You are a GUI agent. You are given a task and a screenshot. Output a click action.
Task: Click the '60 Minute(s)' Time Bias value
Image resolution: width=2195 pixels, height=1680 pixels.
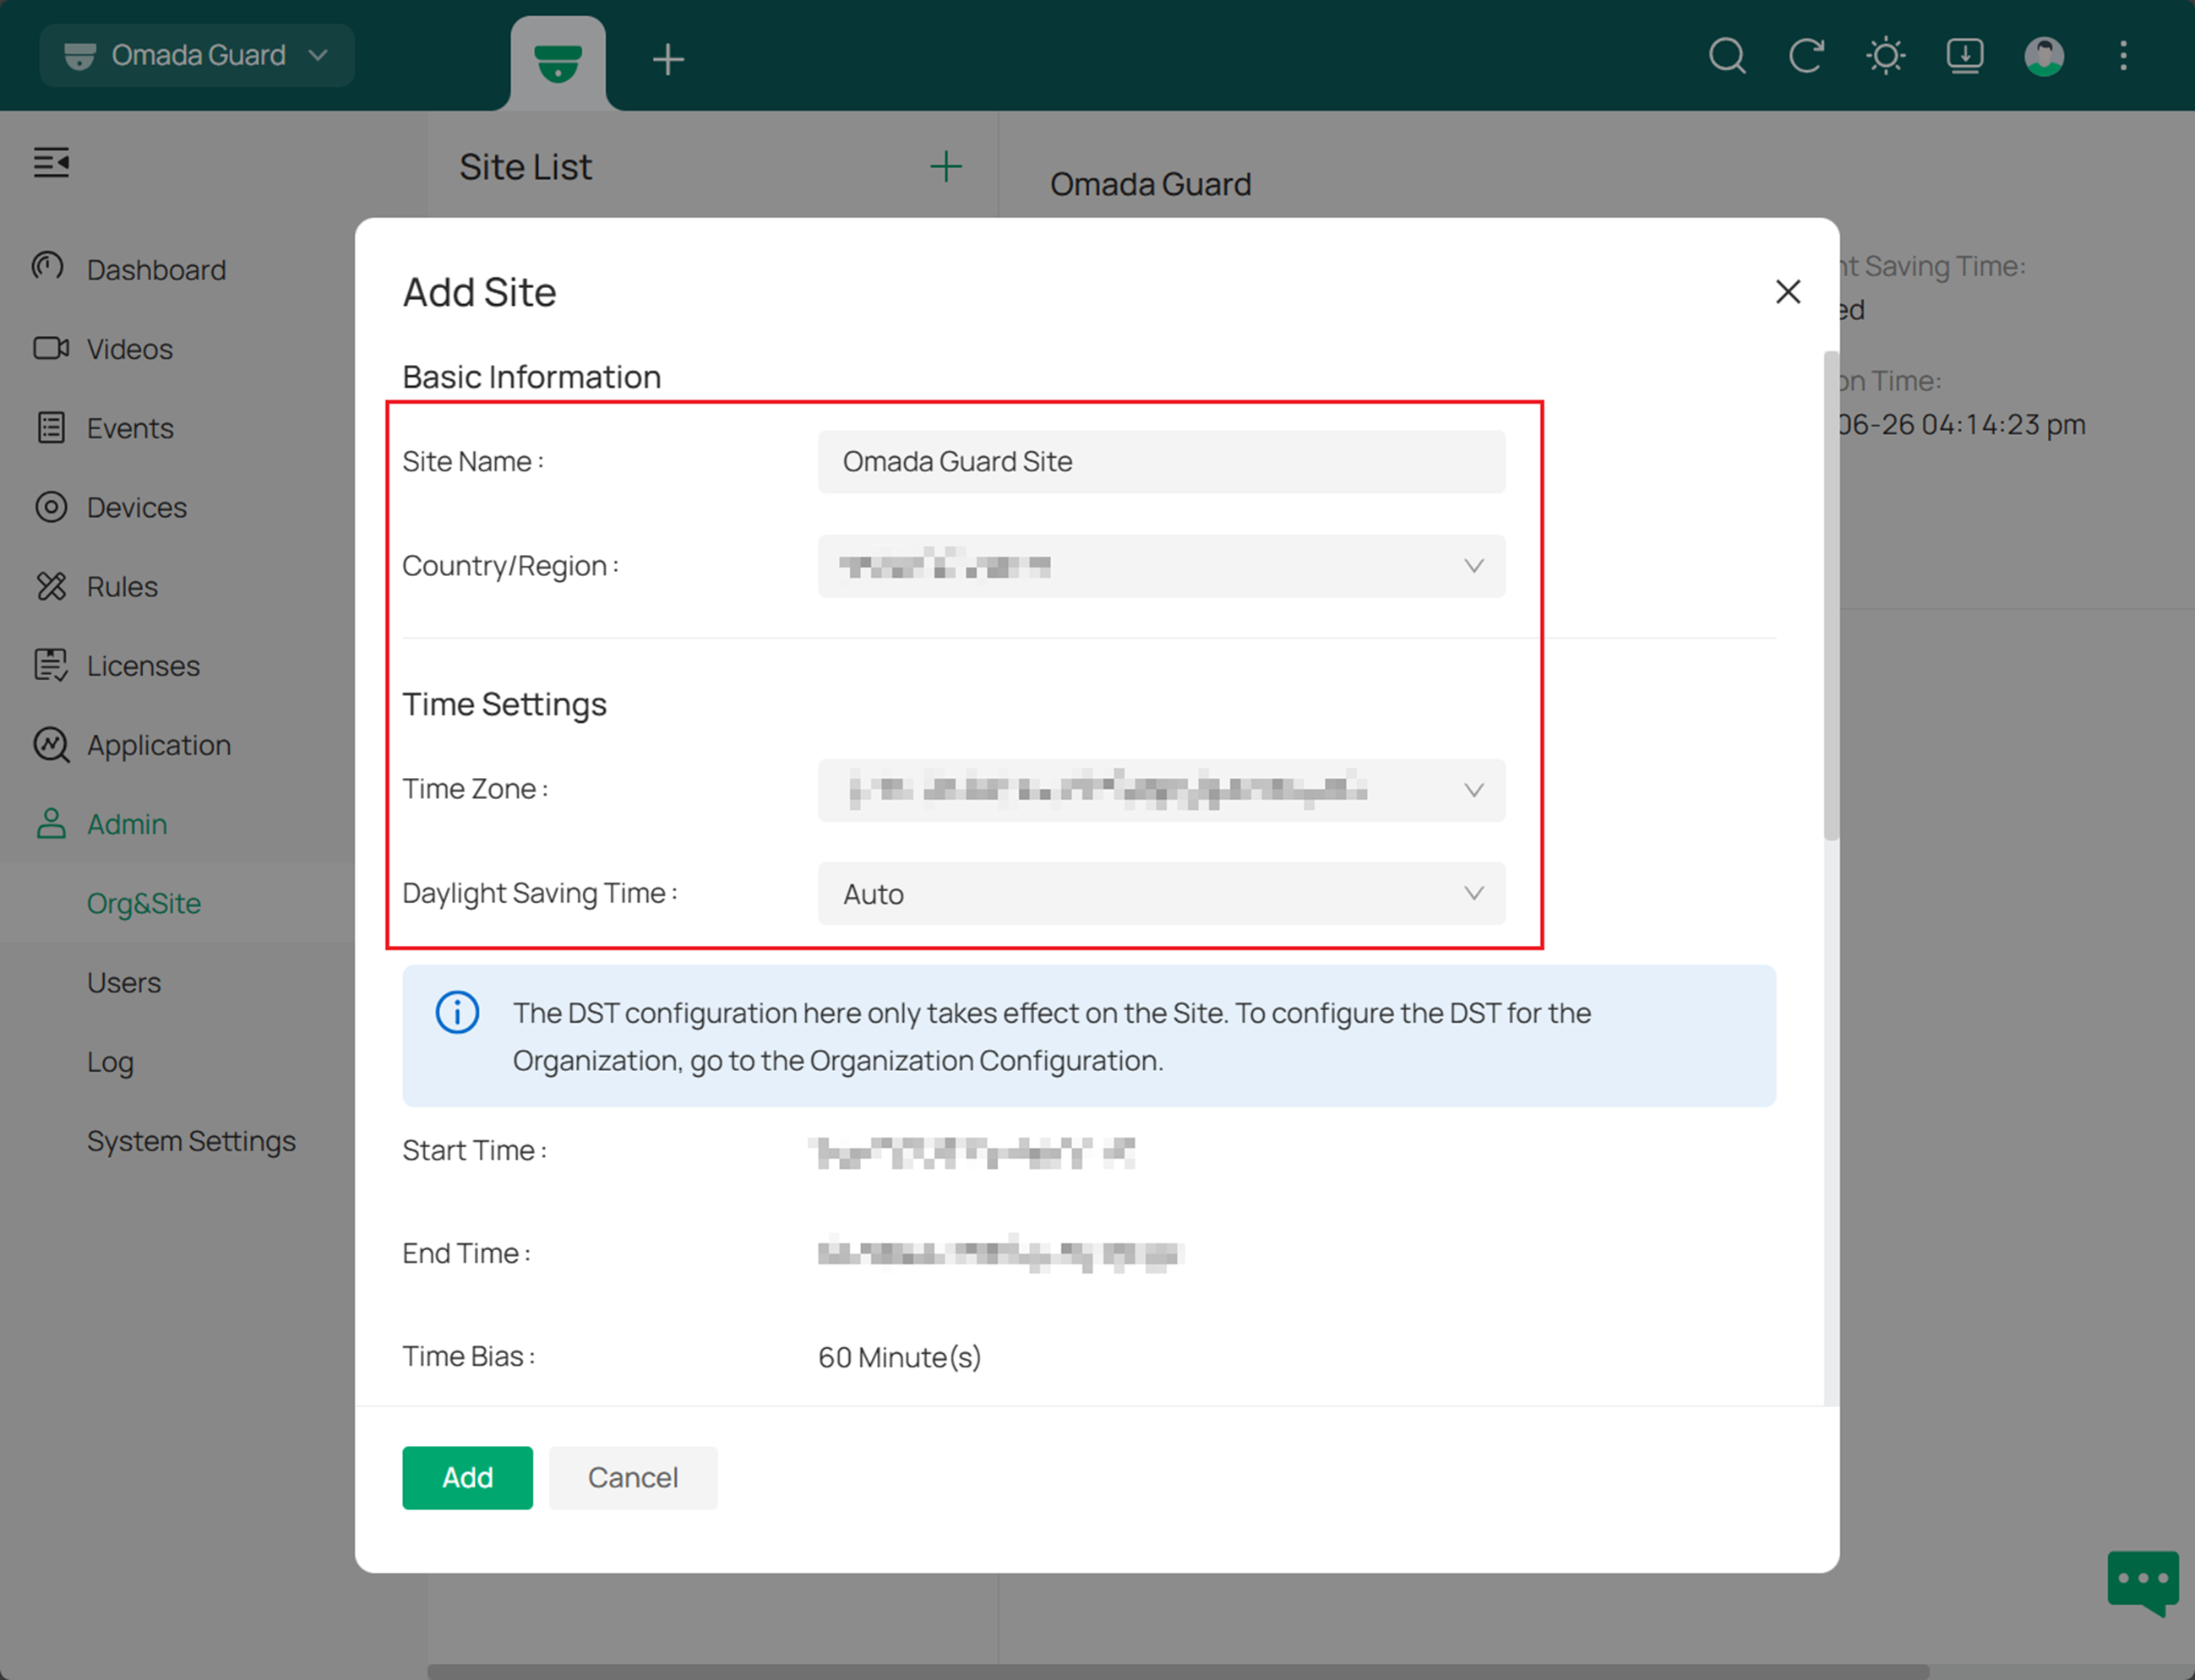pyautogui.click(x=899, y=1357)
